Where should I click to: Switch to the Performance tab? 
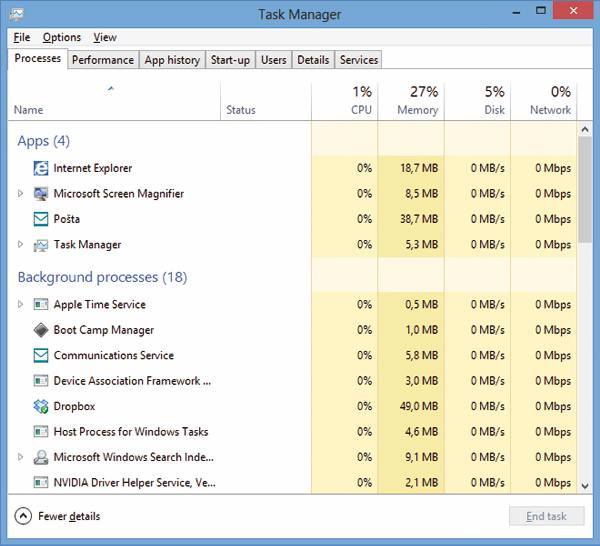point(102,60)
